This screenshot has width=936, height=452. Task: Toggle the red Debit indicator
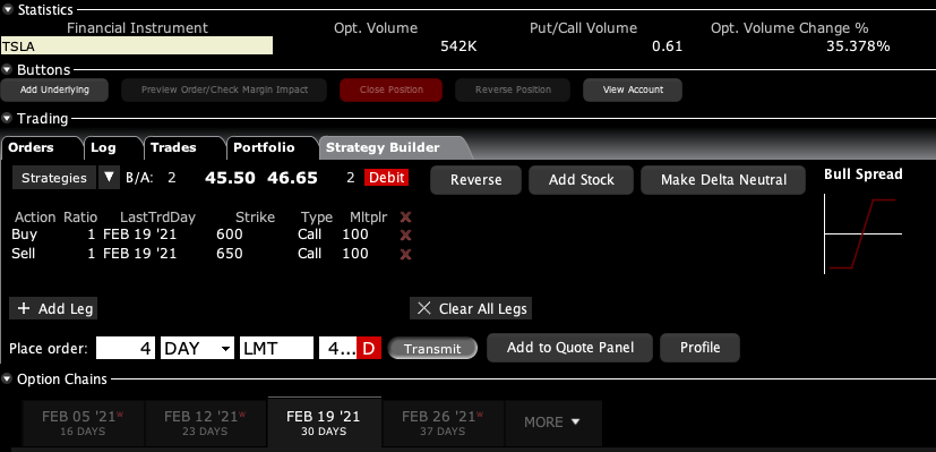coord(386,178)
